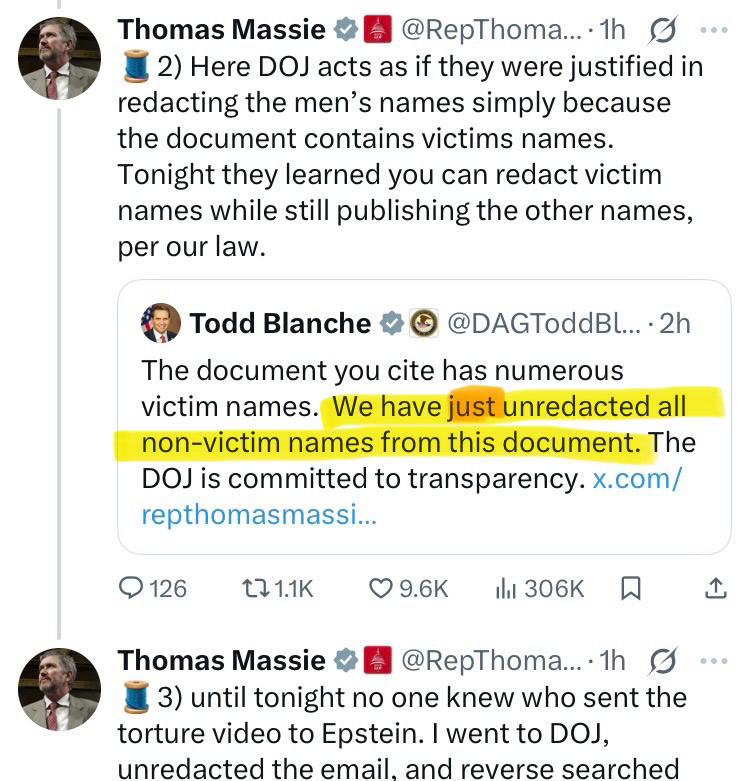The height and width of the screenshot is (781, 750).
Task: Click Todd Blanche's name in quoted post
Action: pos(280,323)
